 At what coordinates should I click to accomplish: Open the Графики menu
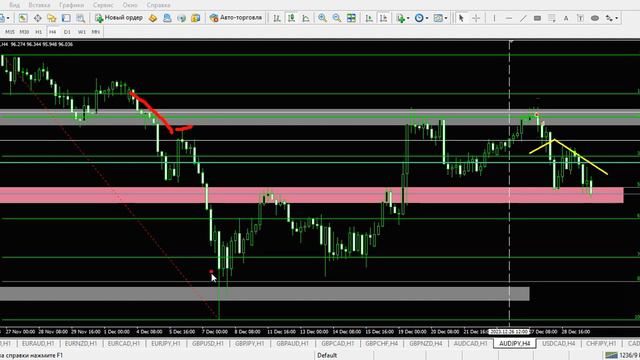click(x=71, y=5)
